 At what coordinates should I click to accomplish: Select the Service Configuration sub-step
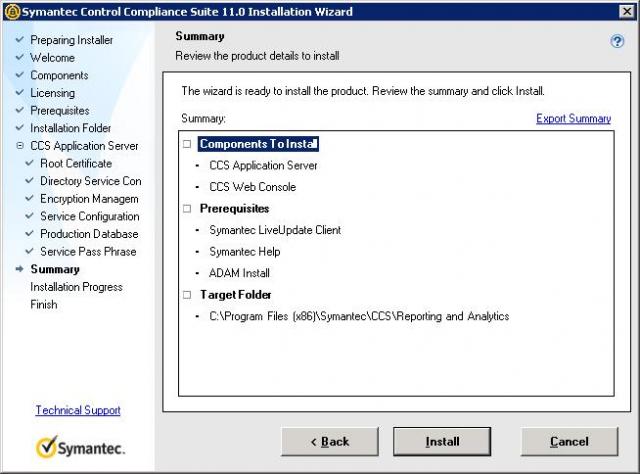[x=90, y=216]
